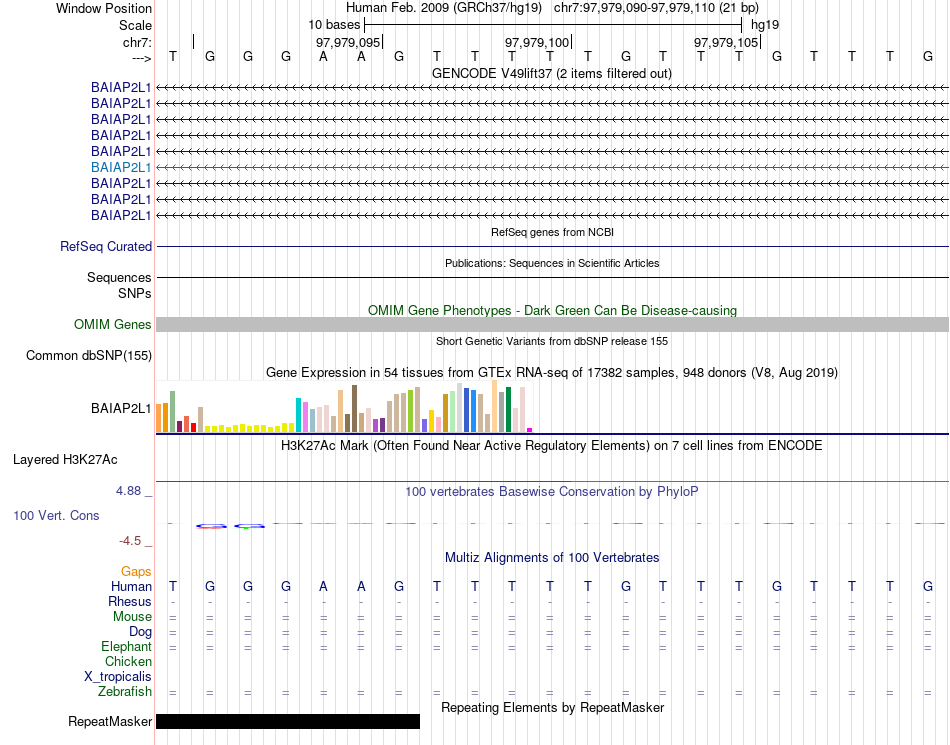Viewport: 950px width, 745px height.
Task: Click the black RepeatMasker repeat element bar
Action: 288,721
